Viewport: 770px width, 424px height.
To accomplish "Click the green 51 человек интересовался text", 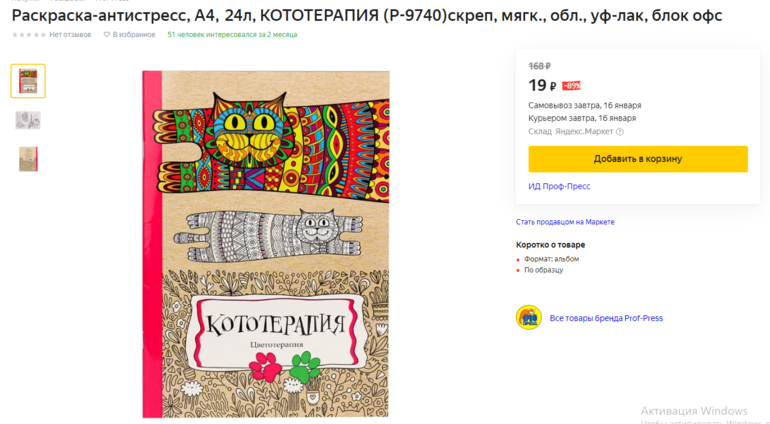I will click(232, 35).
